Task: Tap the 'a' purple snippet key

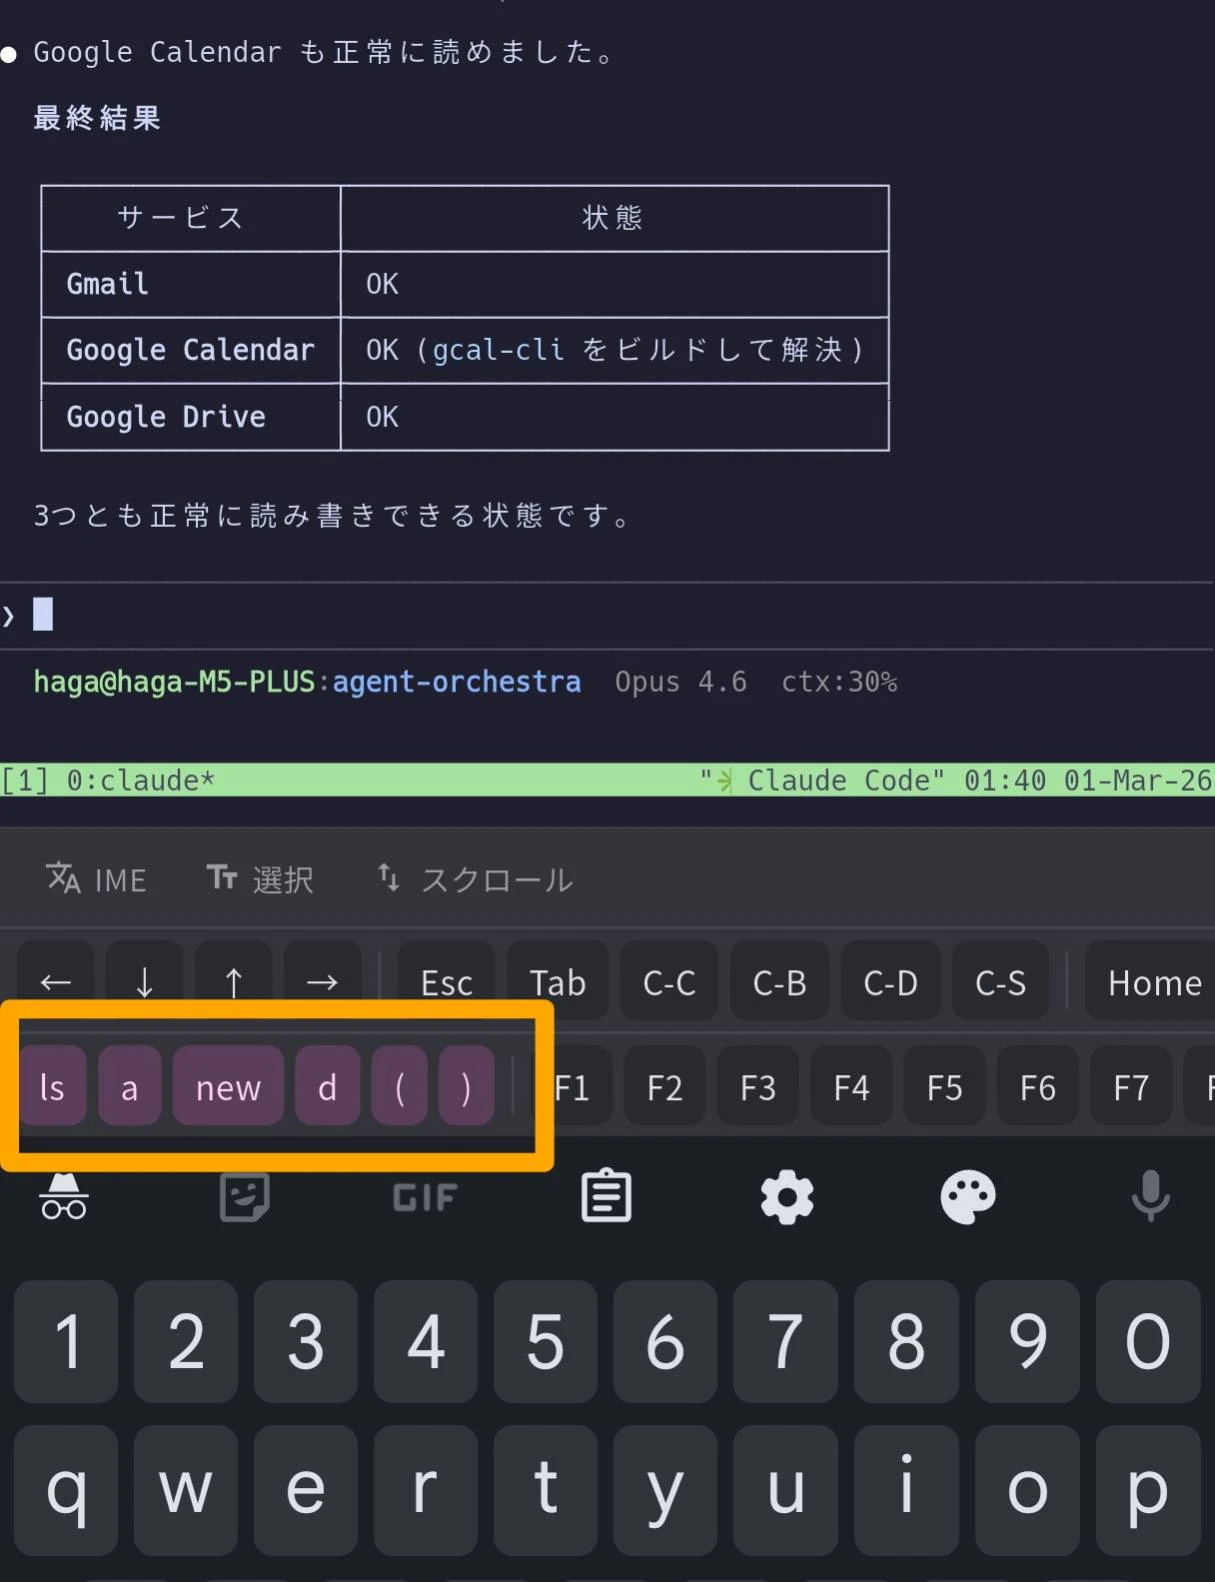Action: (129, 1086)
